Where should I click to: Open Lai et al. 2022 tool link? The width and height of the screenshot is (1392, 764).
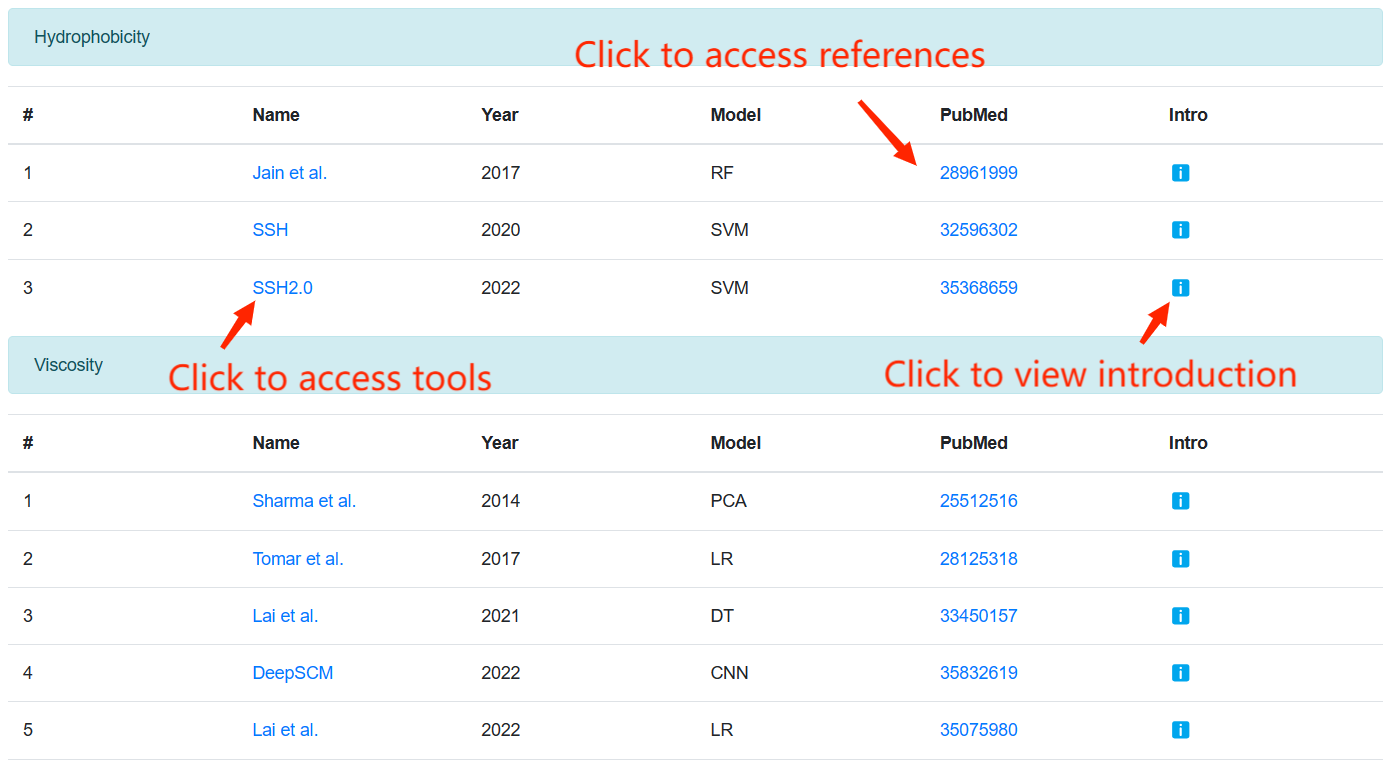click(285, 730)
